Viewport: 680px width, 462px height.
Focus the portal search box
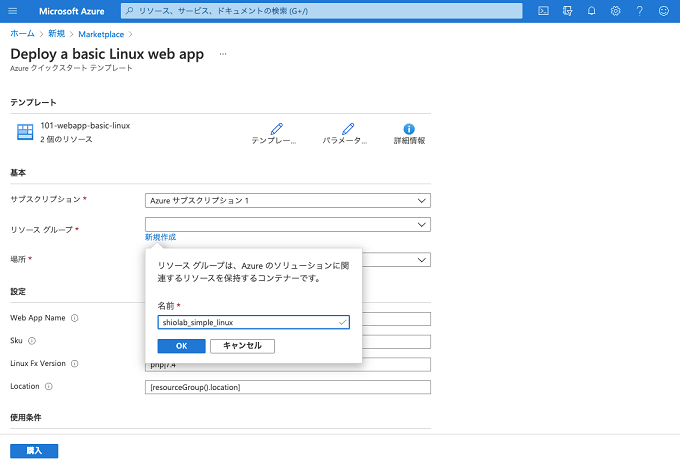pos(321,11)
